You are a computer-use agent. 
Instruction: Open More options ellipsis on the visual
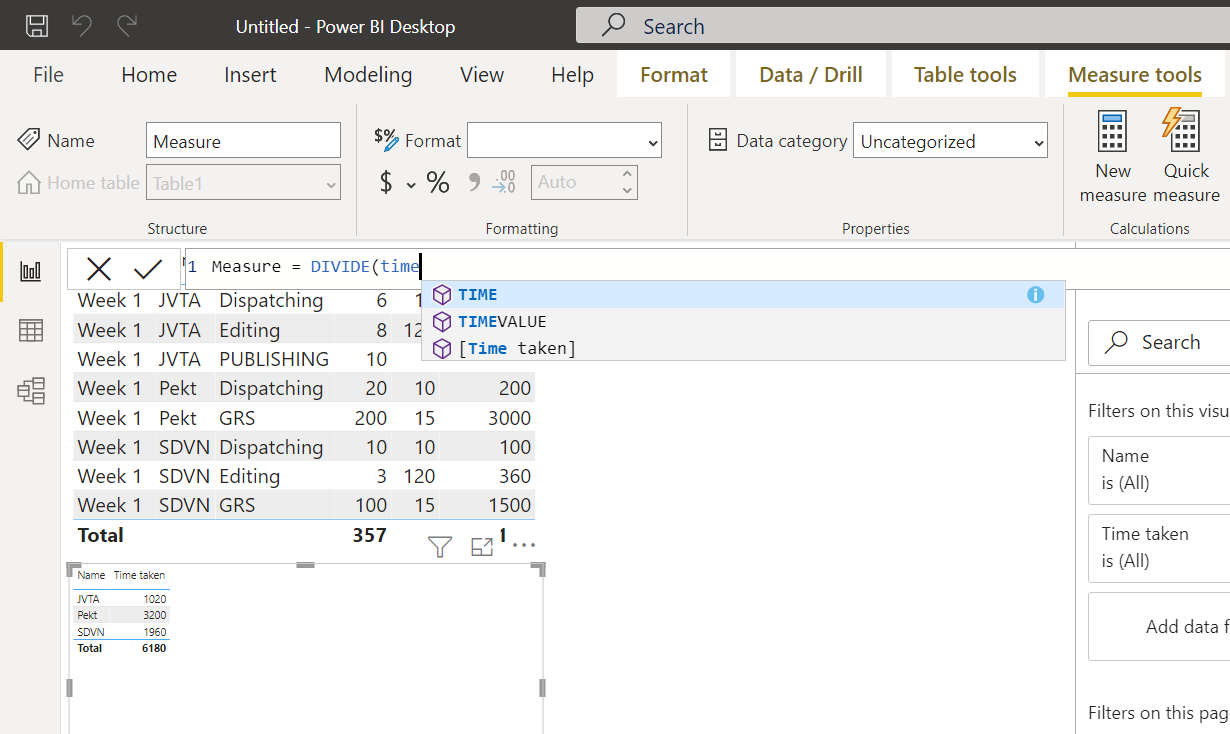point(524,546)
